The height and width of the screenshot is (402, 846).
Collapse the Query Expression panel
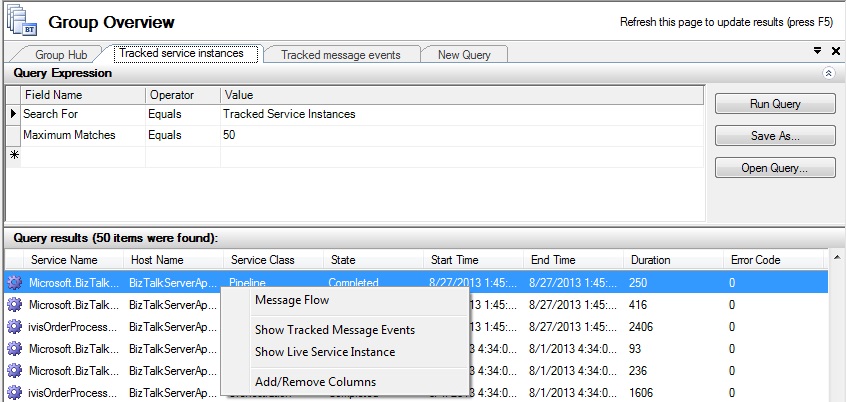coord(829,73)
